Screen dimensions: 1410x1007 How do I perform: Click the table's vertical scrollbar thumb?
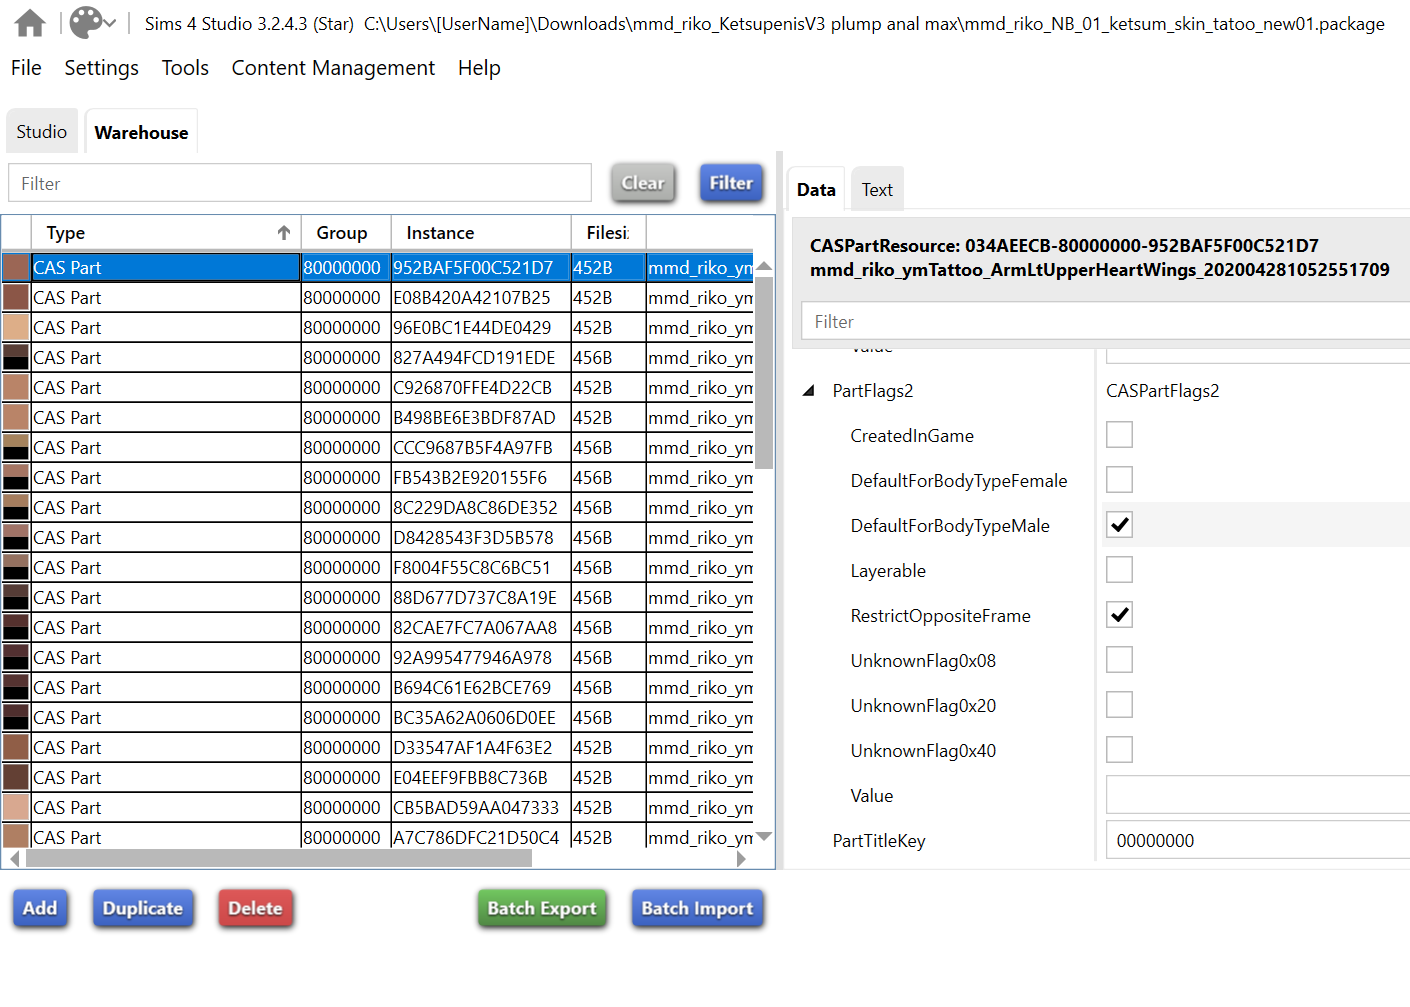pyautogui.click(x=764, y=373)
